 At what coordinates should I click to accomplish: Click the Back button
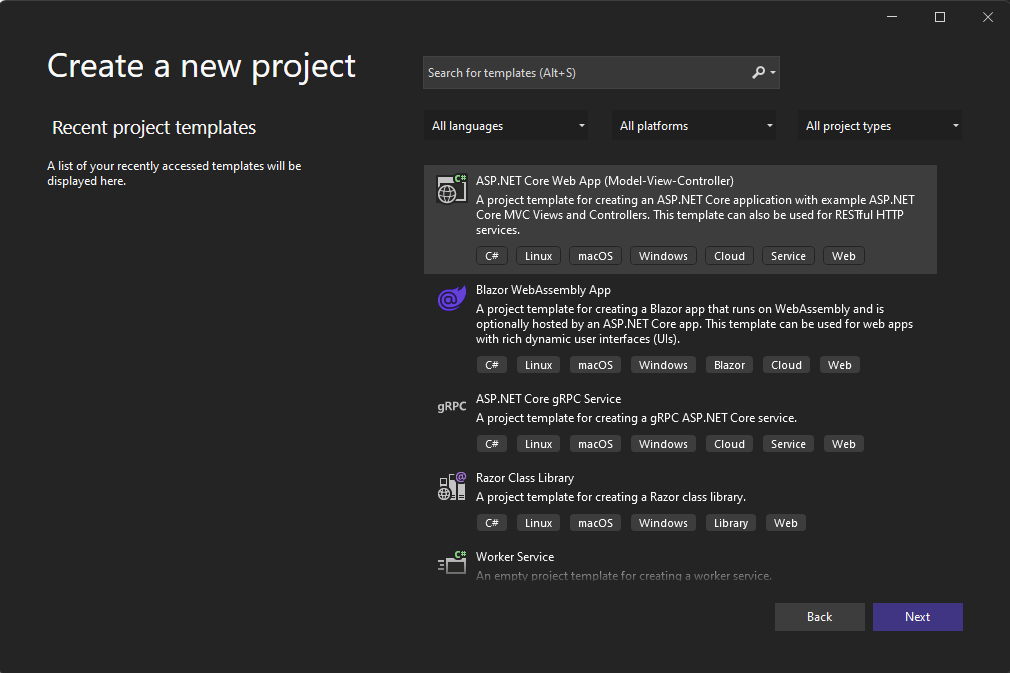[x=819, y=616]
